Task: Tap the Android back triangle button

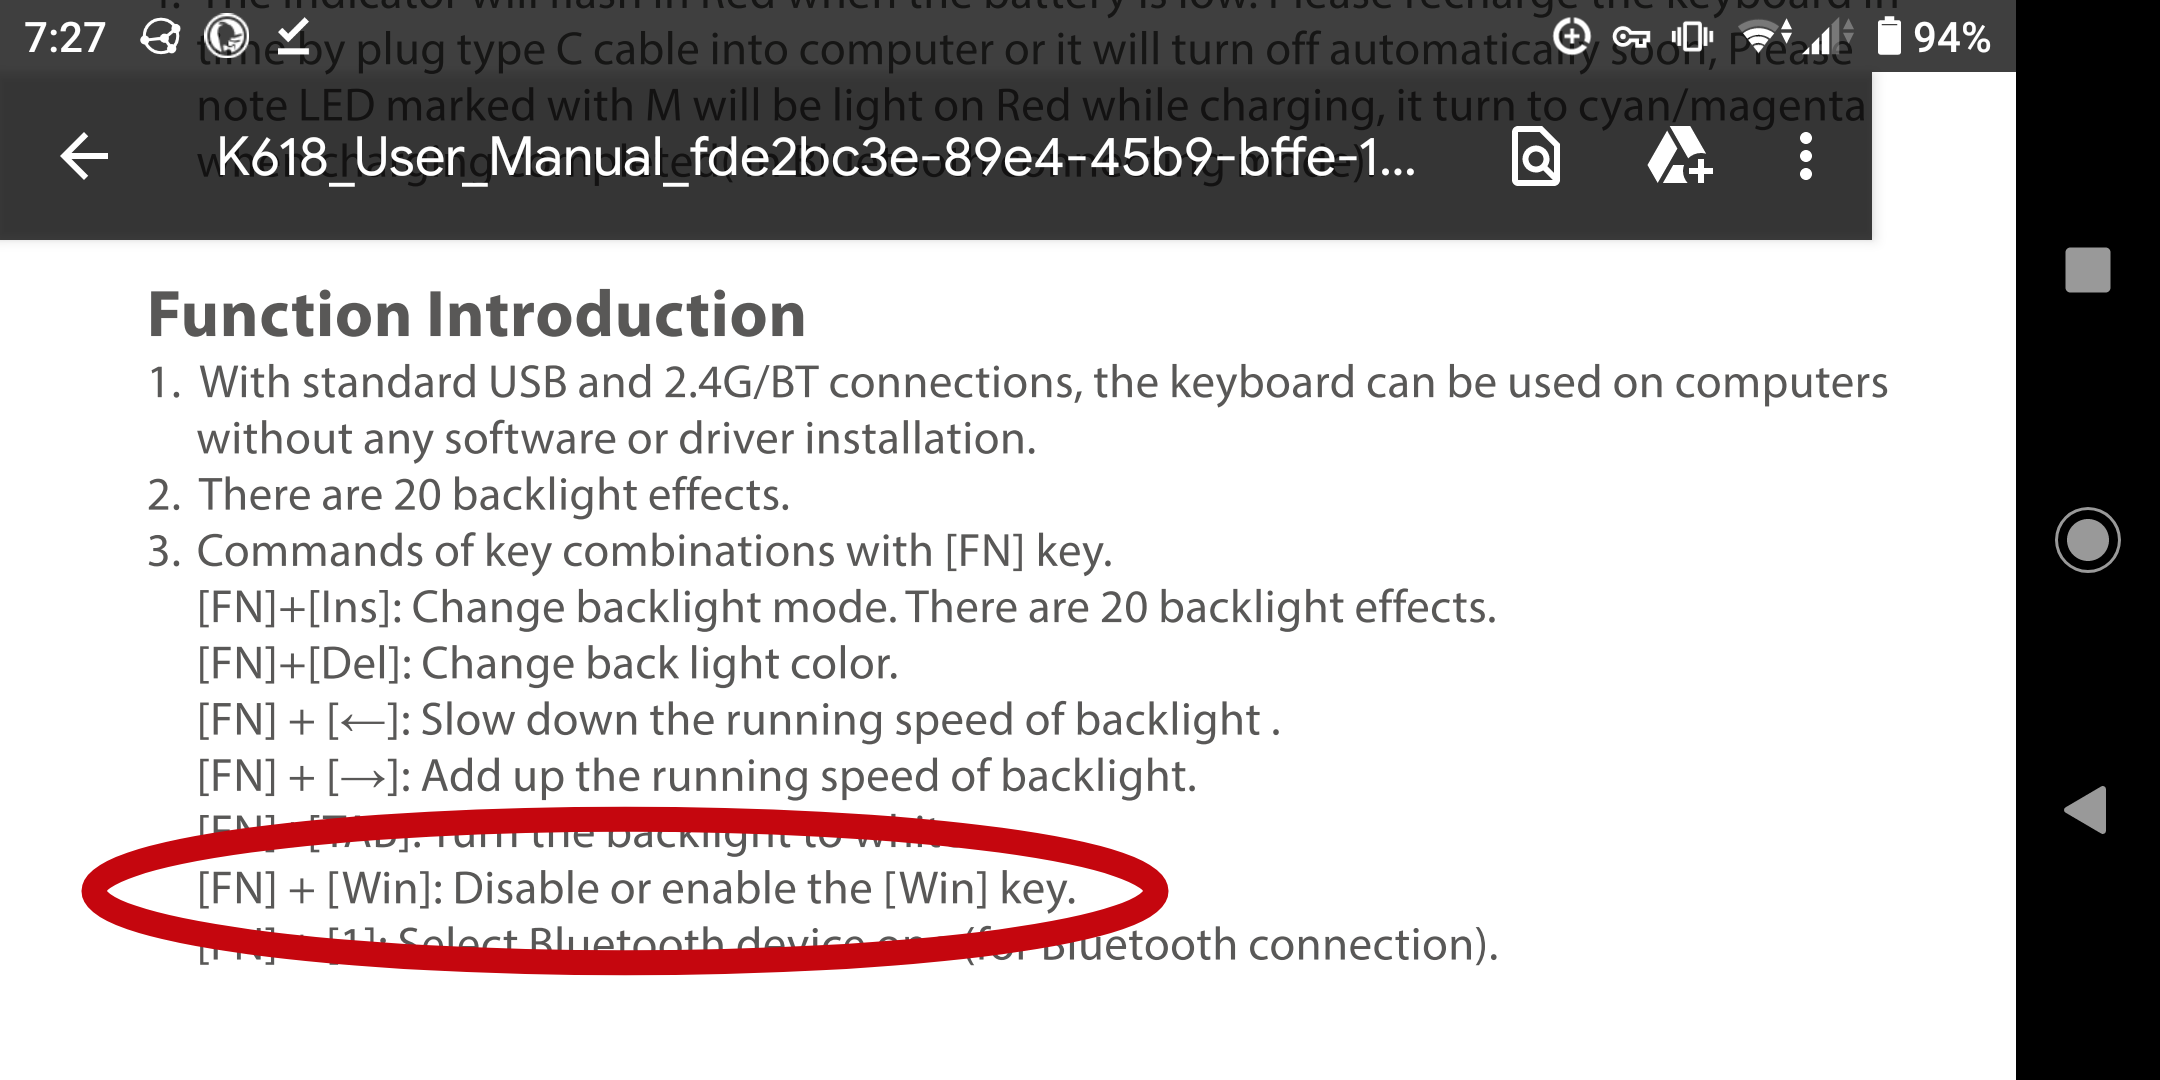Action: click(x=2086, y=809)
